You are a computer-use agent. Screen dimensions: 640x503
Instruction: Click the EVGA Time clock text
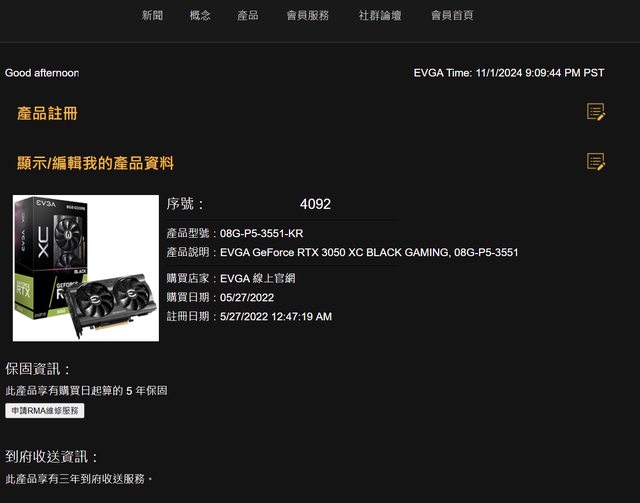tap(509, 73)
